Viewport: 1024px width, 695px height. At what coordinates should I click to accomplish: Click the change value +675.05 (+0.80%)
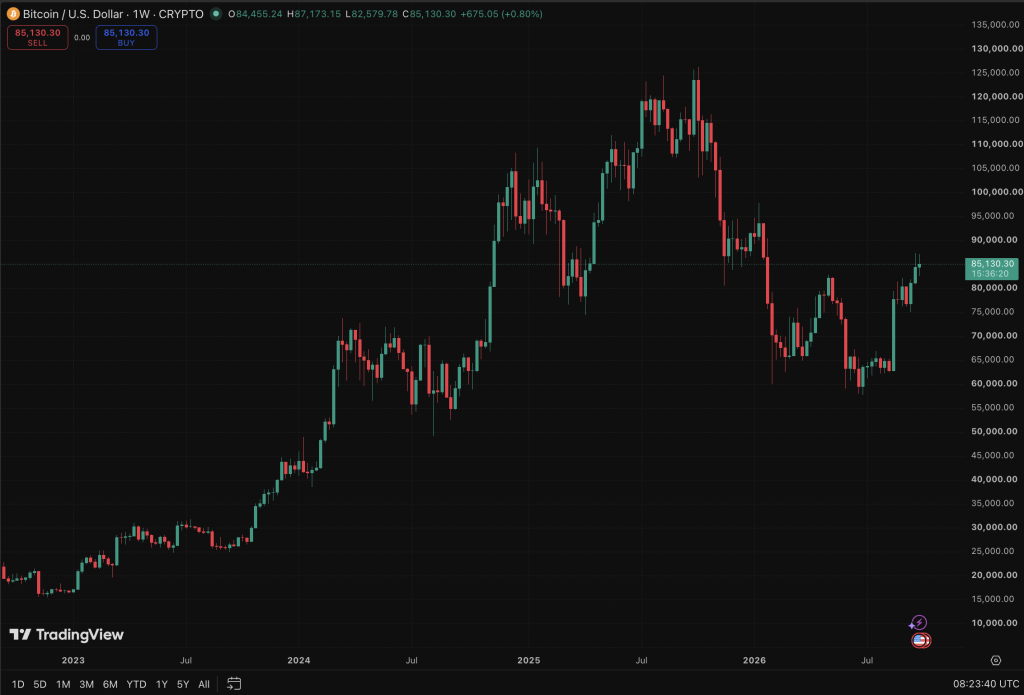click(502, 14)
